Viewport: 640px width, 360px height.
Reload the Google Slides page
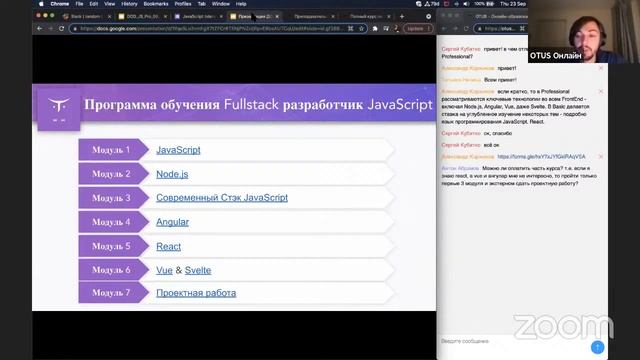pyautogui.click(x=62, y=29)
